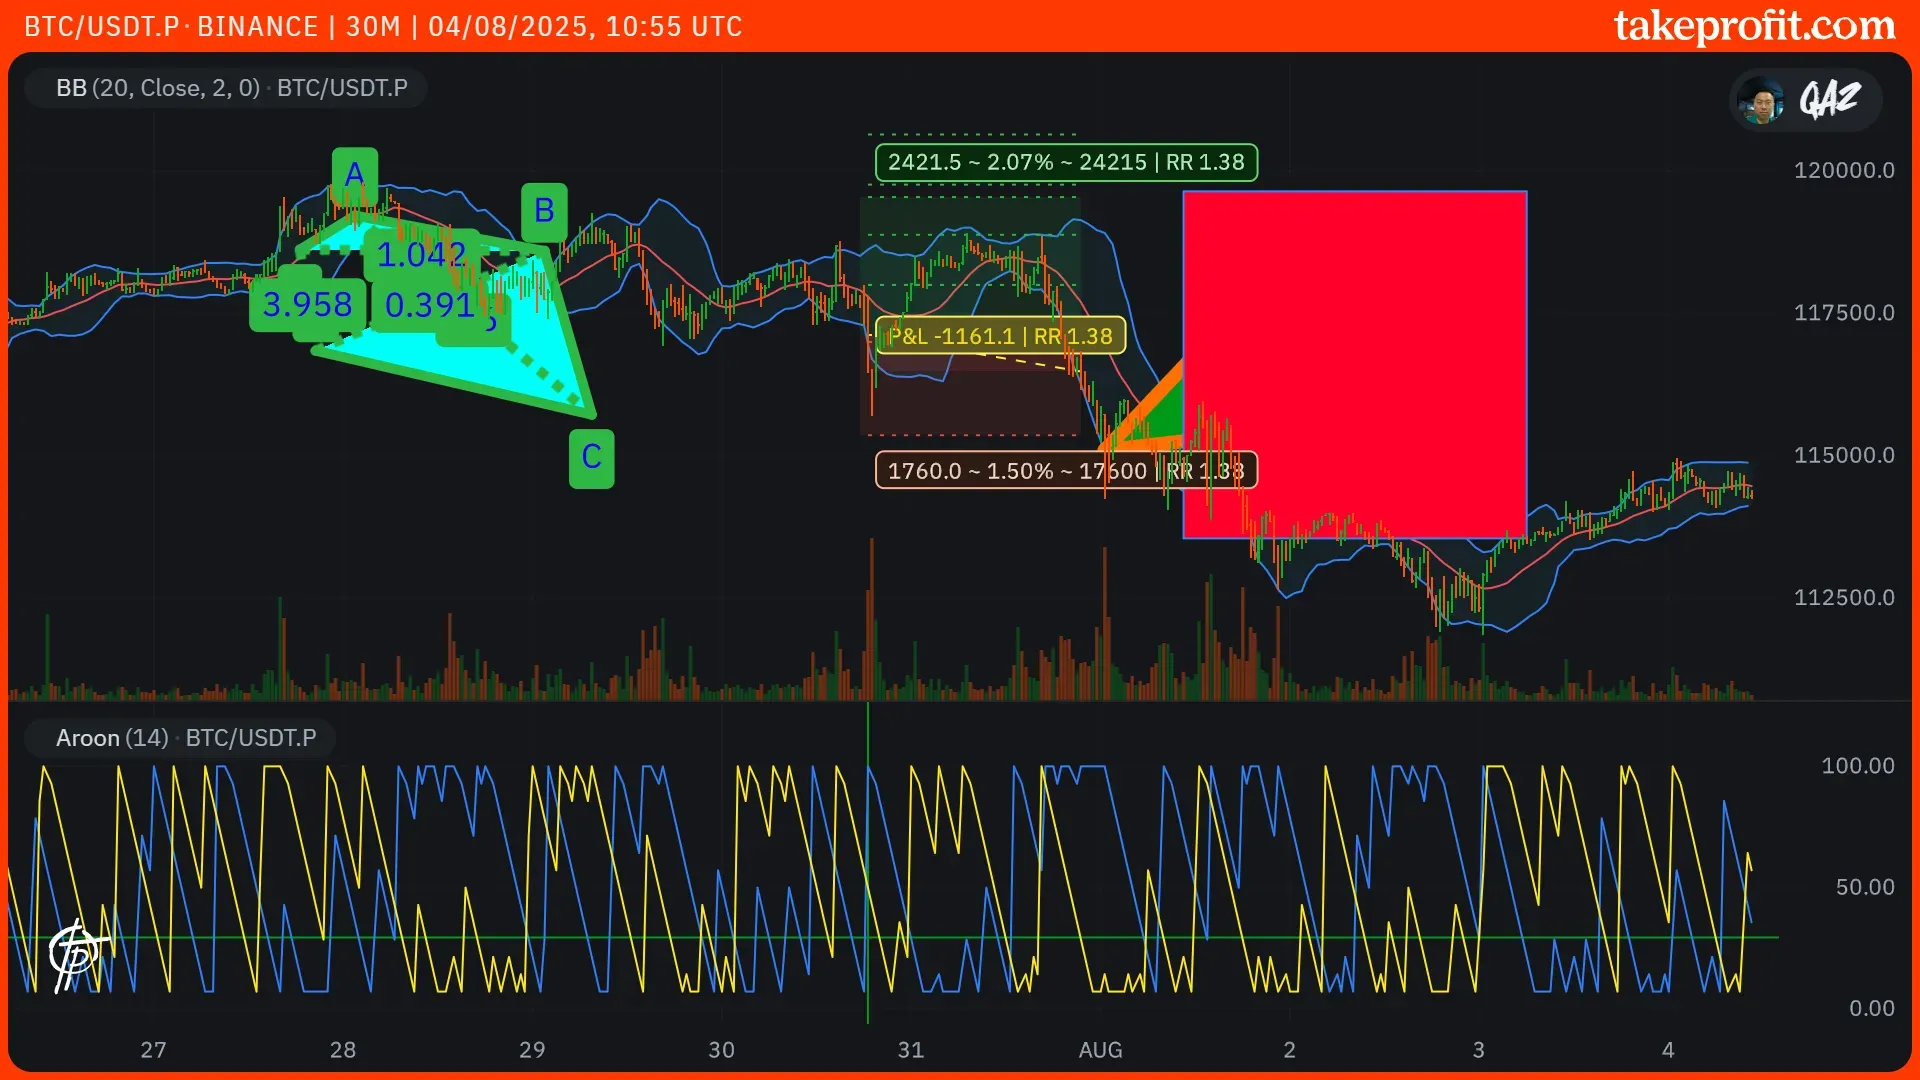Click the 3.958 ratio label
Viewport: 1920px width, 1080px height.
307,305
